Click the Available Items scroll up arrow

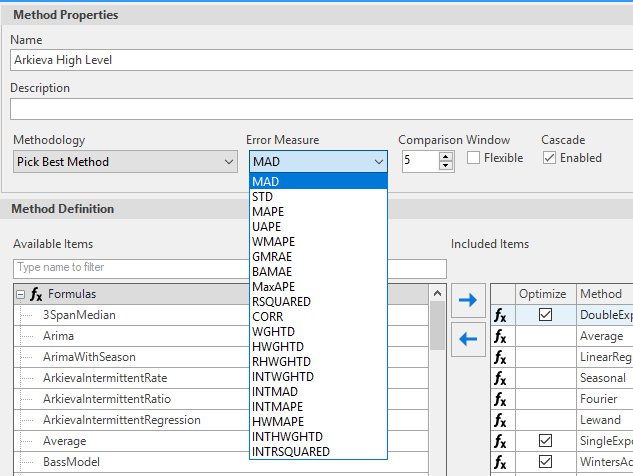point(437,294)
